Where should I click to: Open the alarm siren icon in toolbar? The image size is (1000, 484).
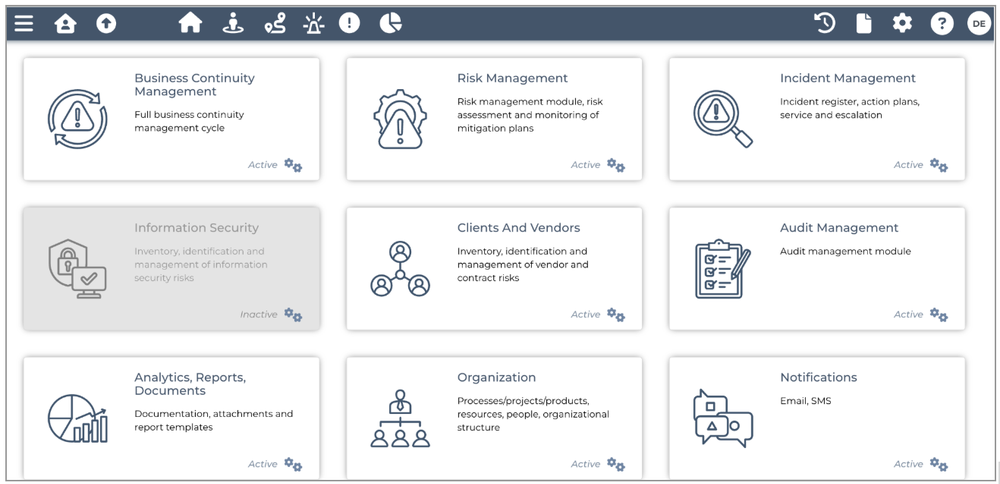coord(313,23)
